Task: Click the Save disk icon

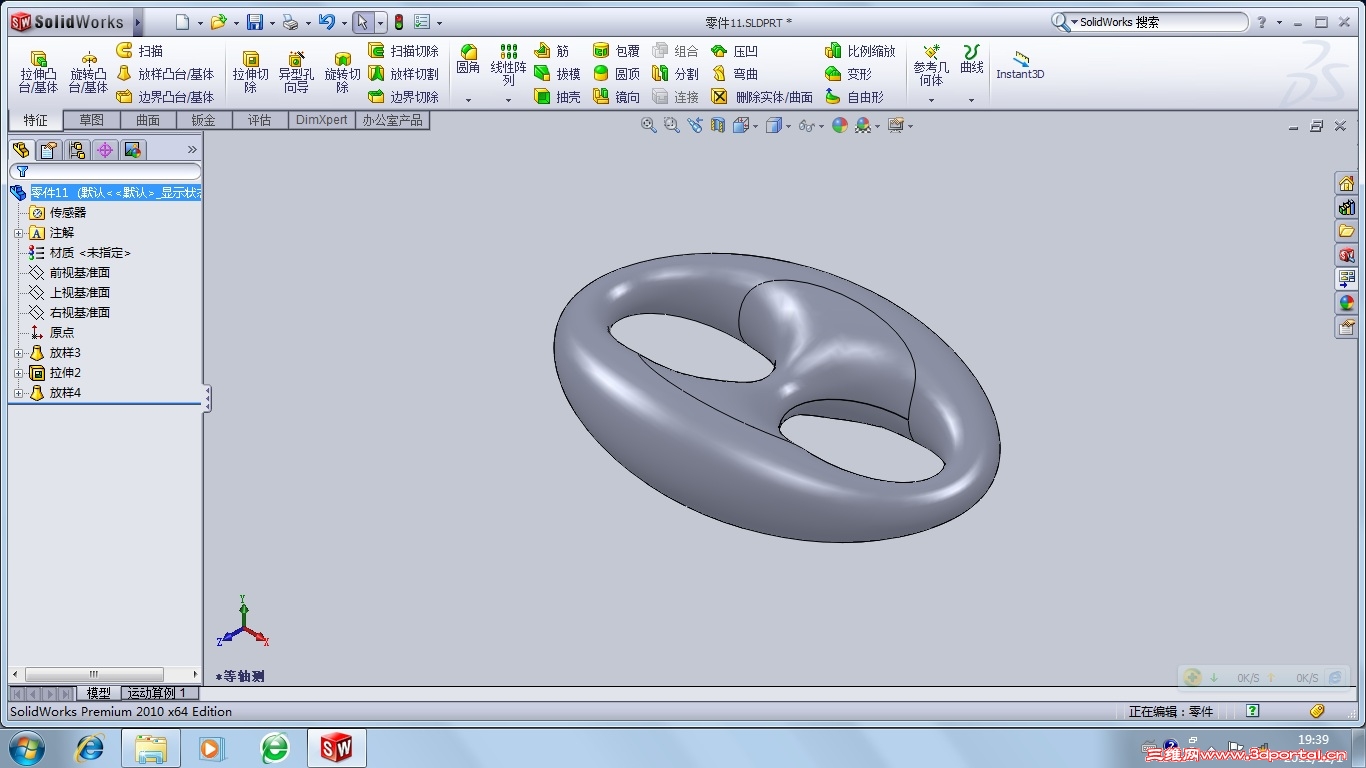Action: pyautogui.click(x=255, y=22)
